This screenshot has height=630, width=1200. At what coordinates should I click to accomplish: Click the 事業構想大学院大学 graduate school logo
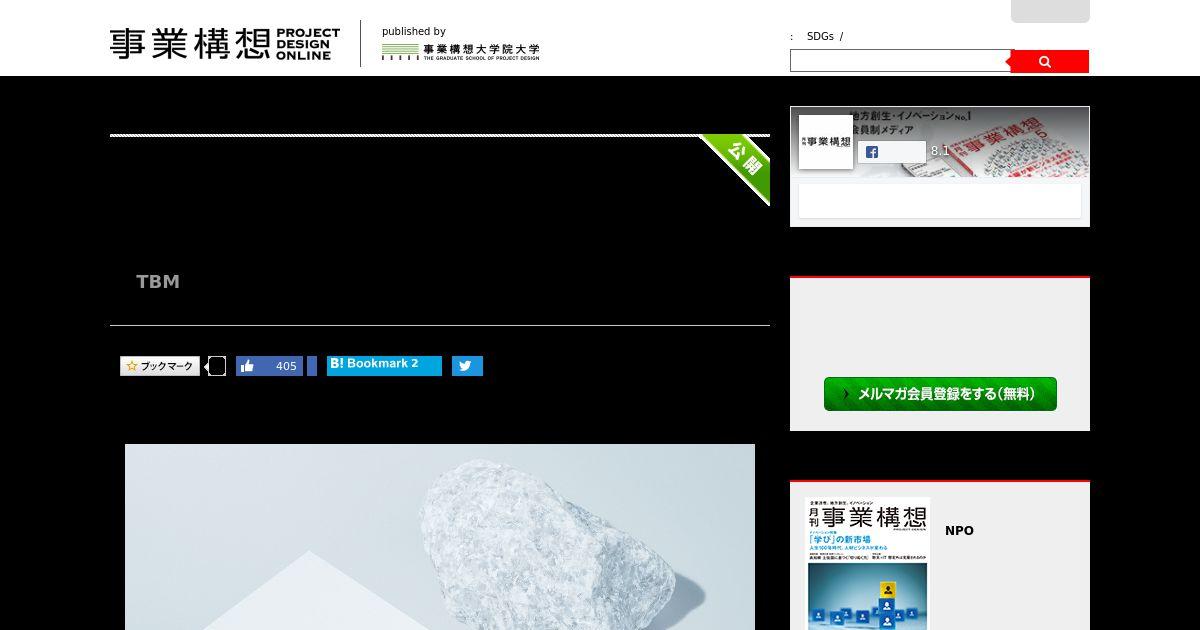click(x=460, y=51)
